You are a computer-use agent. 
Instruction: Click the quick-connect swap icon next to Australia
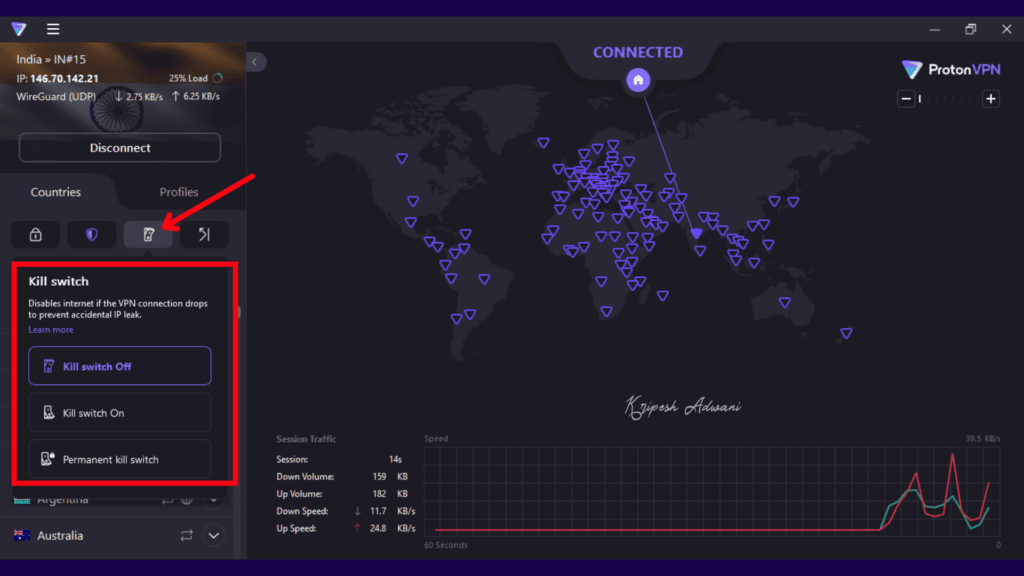[185, 535]
